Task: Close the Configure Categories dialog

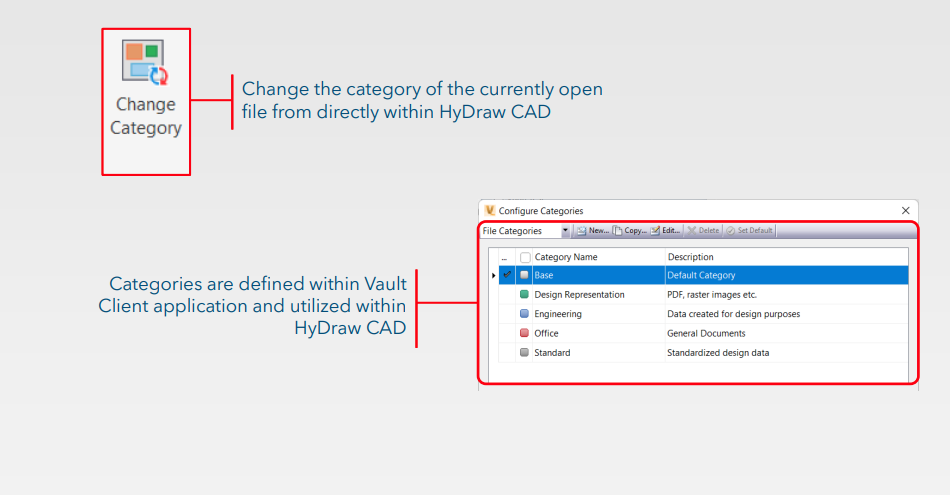Action: [x=906, y=211]
